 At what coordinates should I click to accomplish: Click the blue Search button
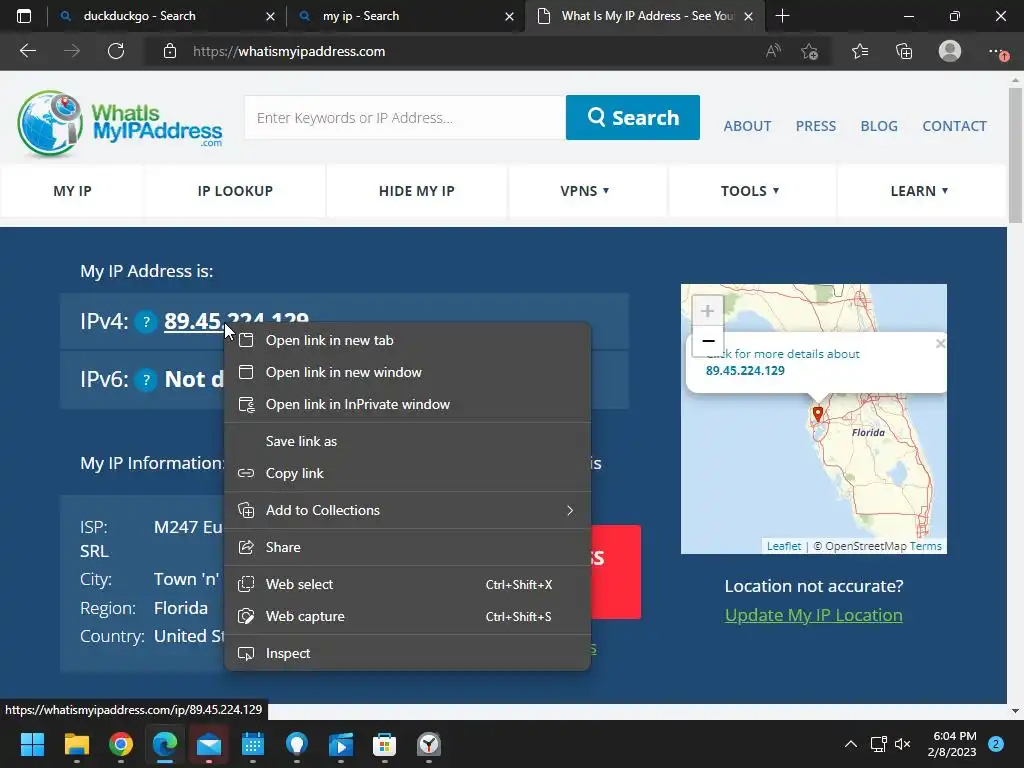pos(633,118)
